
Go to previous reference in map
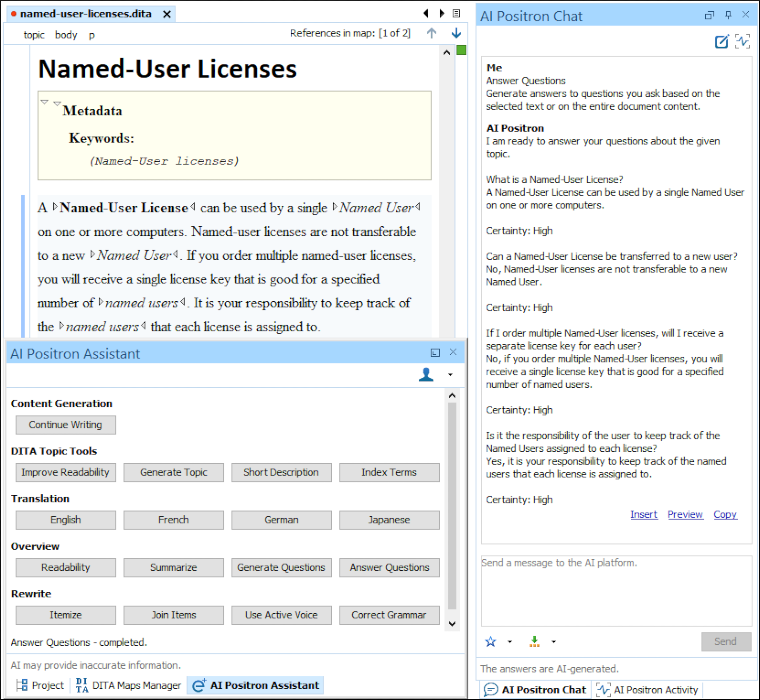431,33
